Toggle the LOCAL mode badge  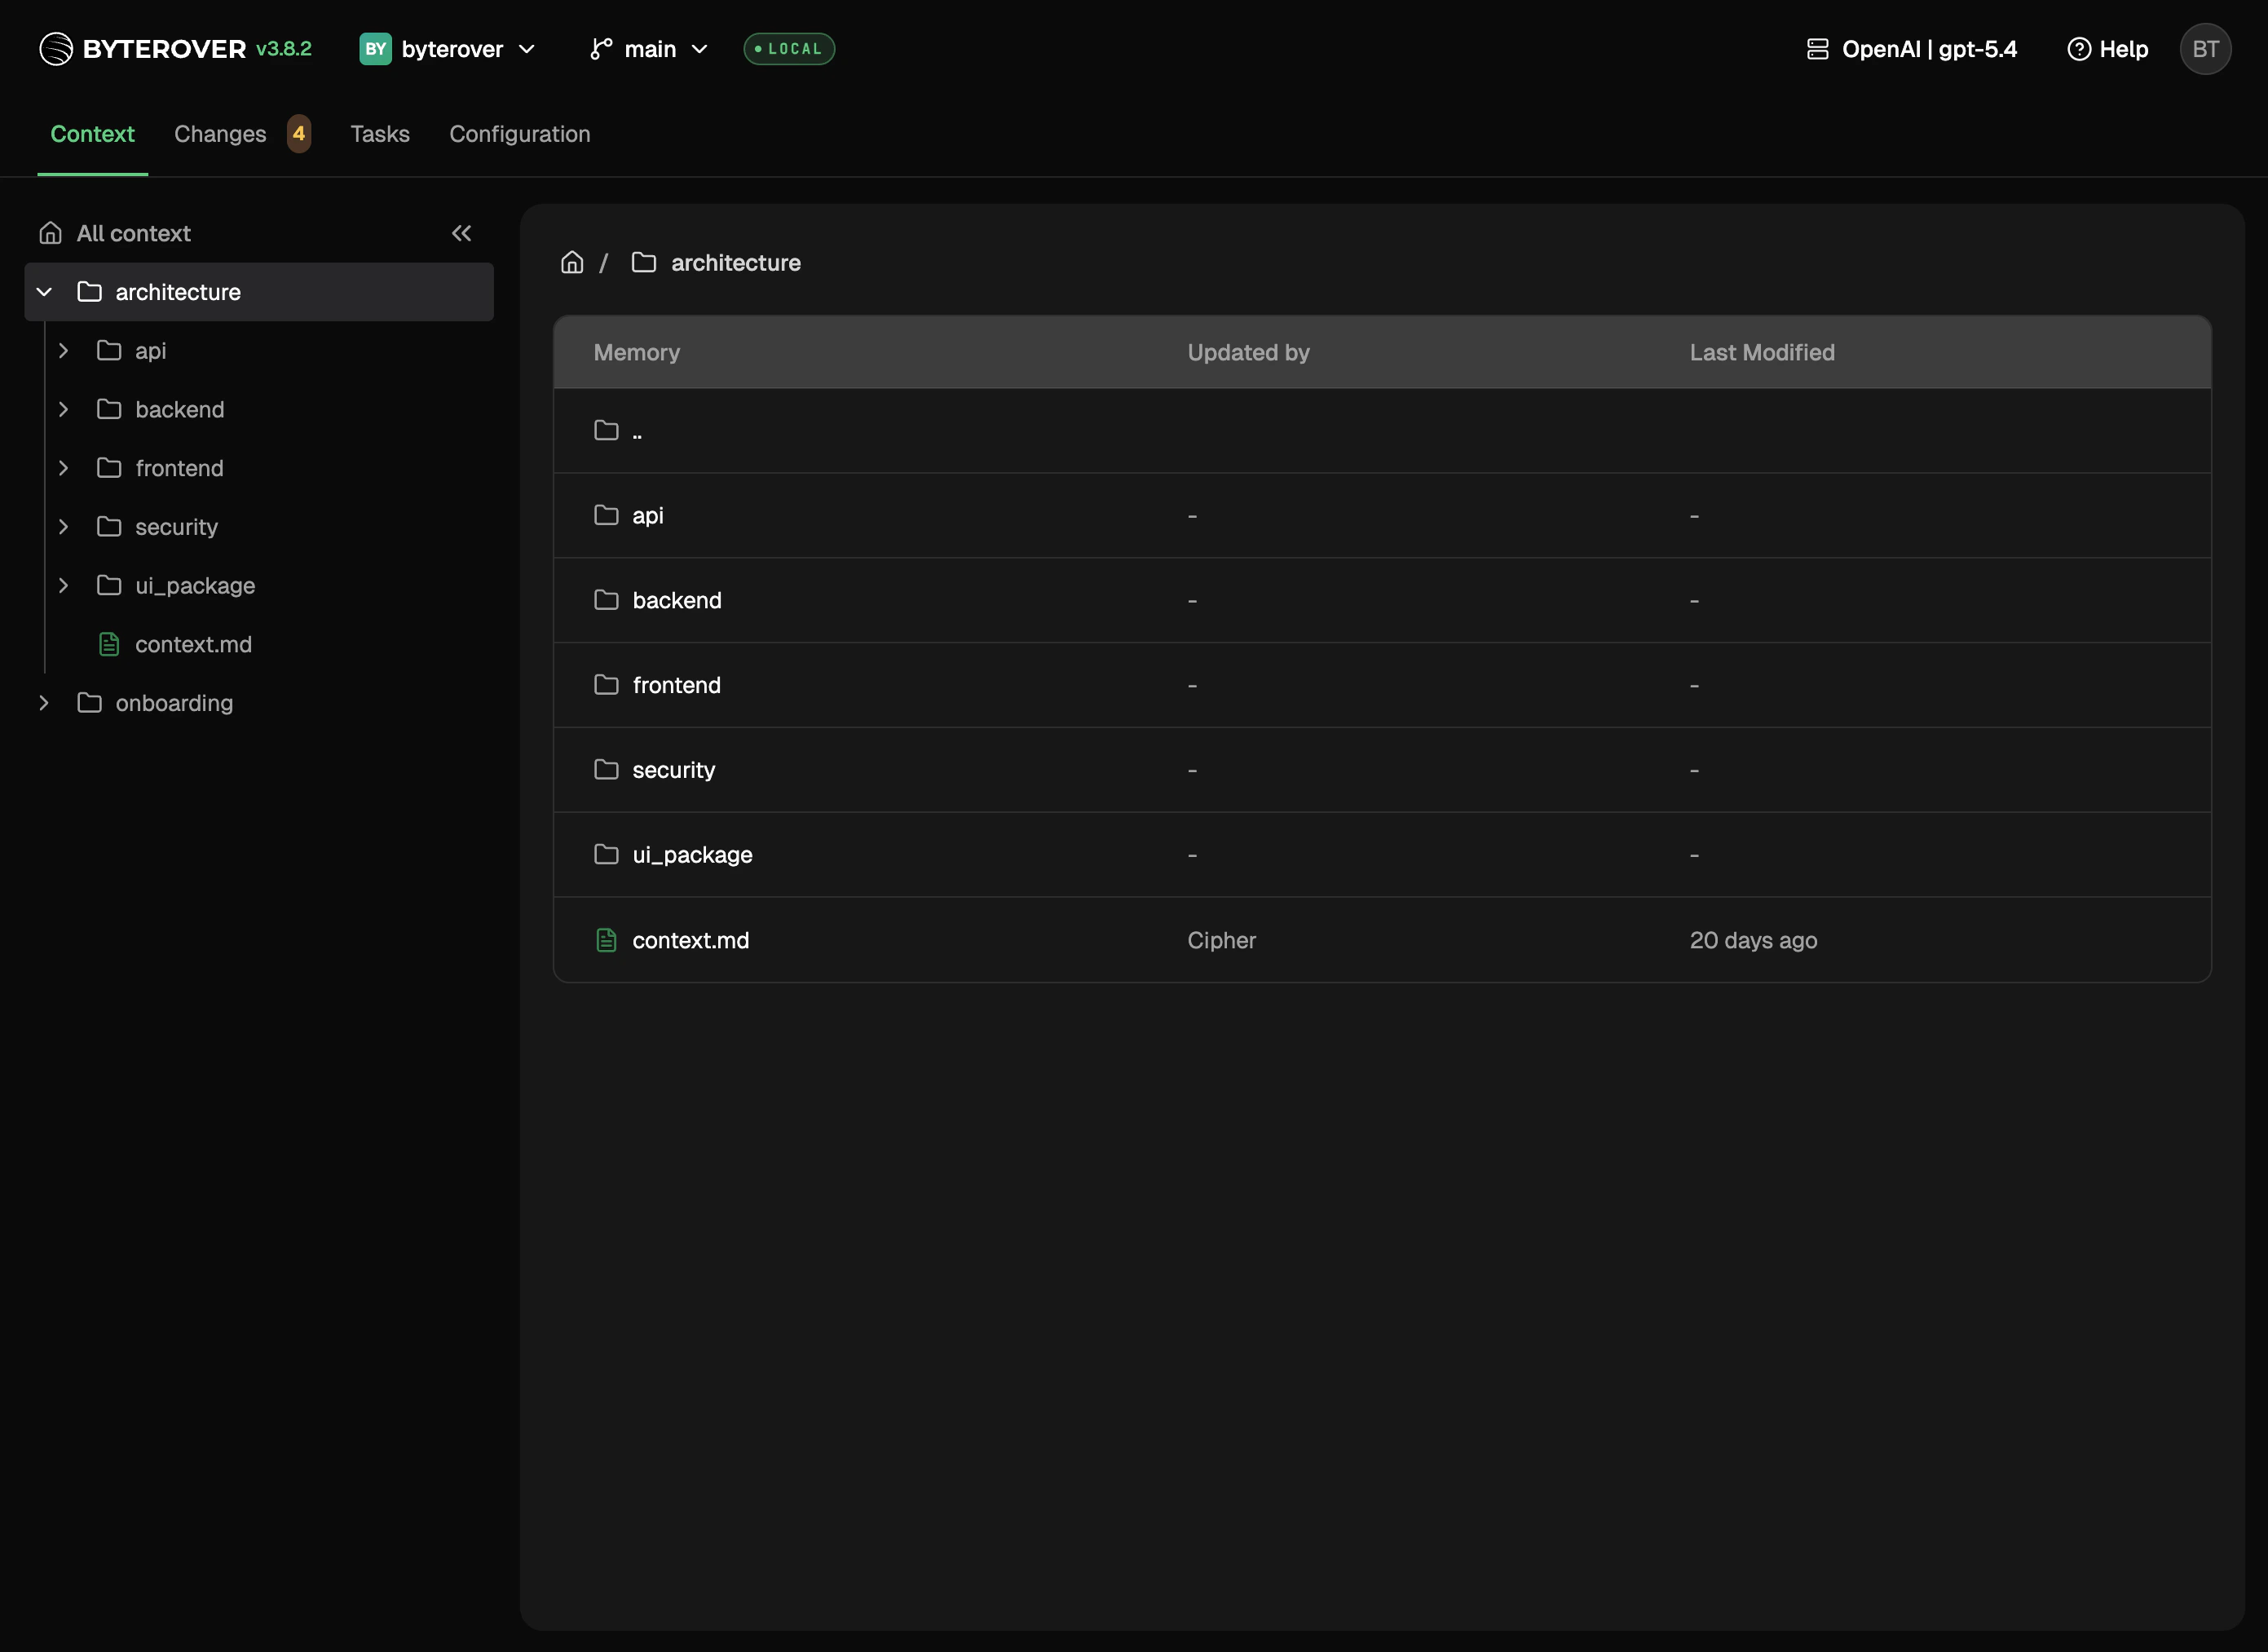[x=789, y=48]
